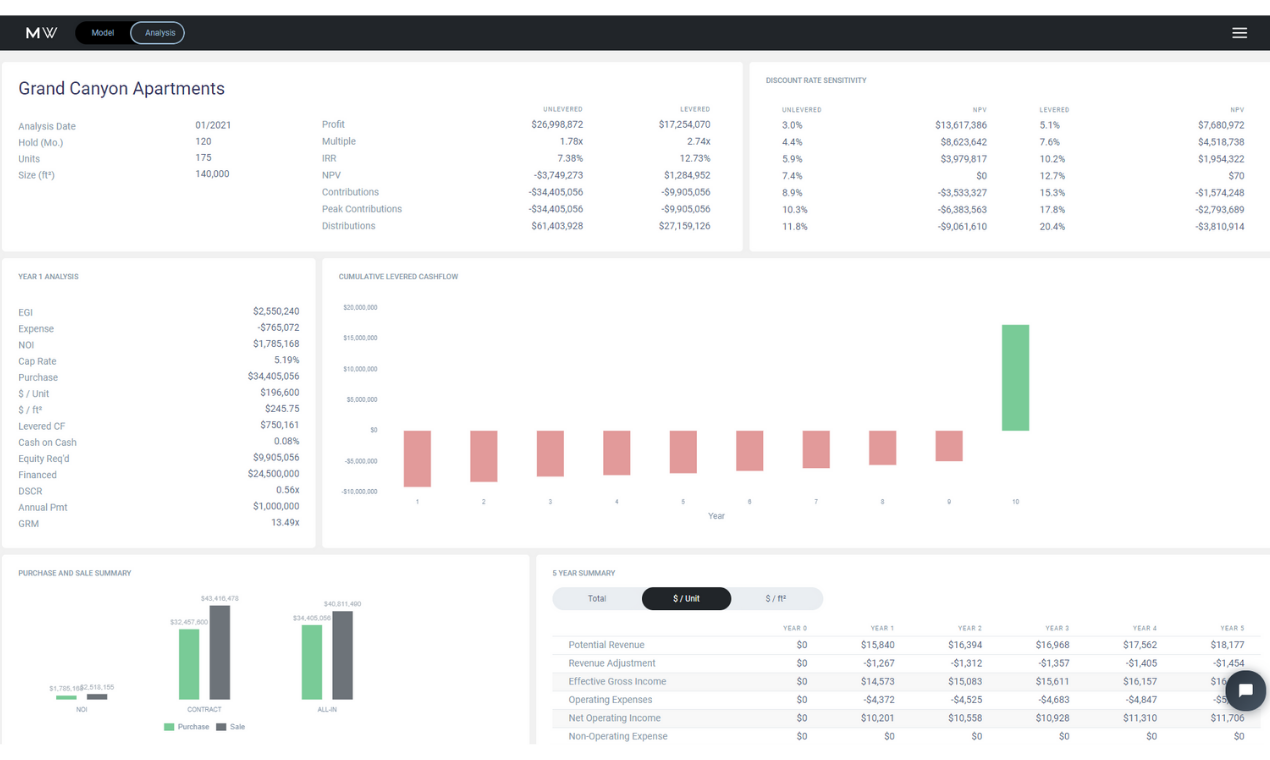Click the Contract Purchase bar labeled $32,457,600
This screenshot has width=1270, height=760.
coord(189,665)
